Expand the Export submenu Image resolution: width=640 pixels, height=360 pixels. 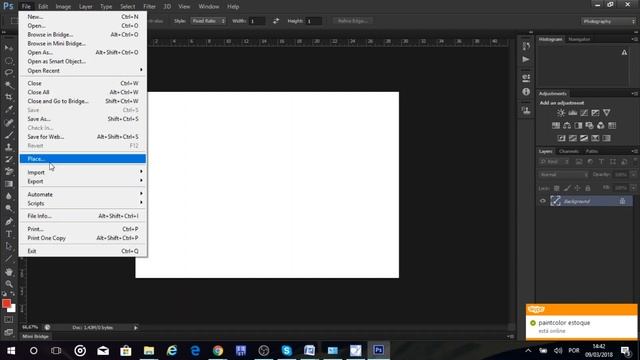coord(83,181)
